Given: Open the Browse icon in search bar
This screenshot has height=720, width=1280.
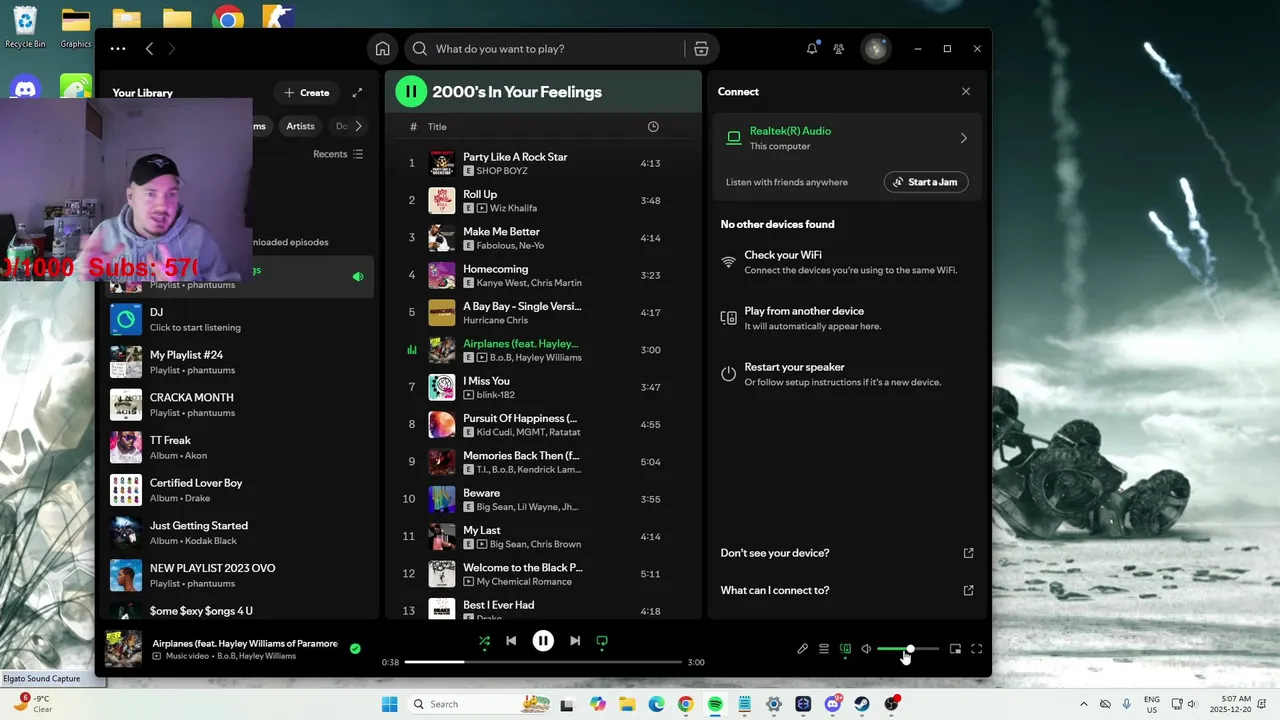Looking at the screenshot, I should [x=701, y=48].
